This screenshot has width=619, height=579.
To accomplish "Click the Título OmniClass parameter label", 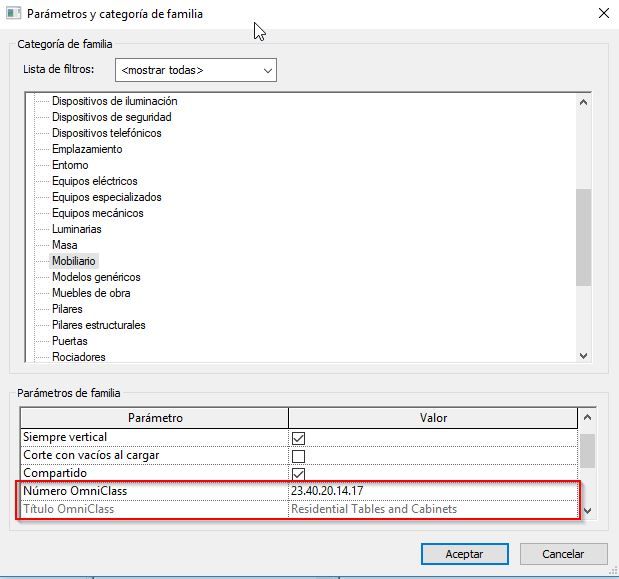I will [69, 509].
